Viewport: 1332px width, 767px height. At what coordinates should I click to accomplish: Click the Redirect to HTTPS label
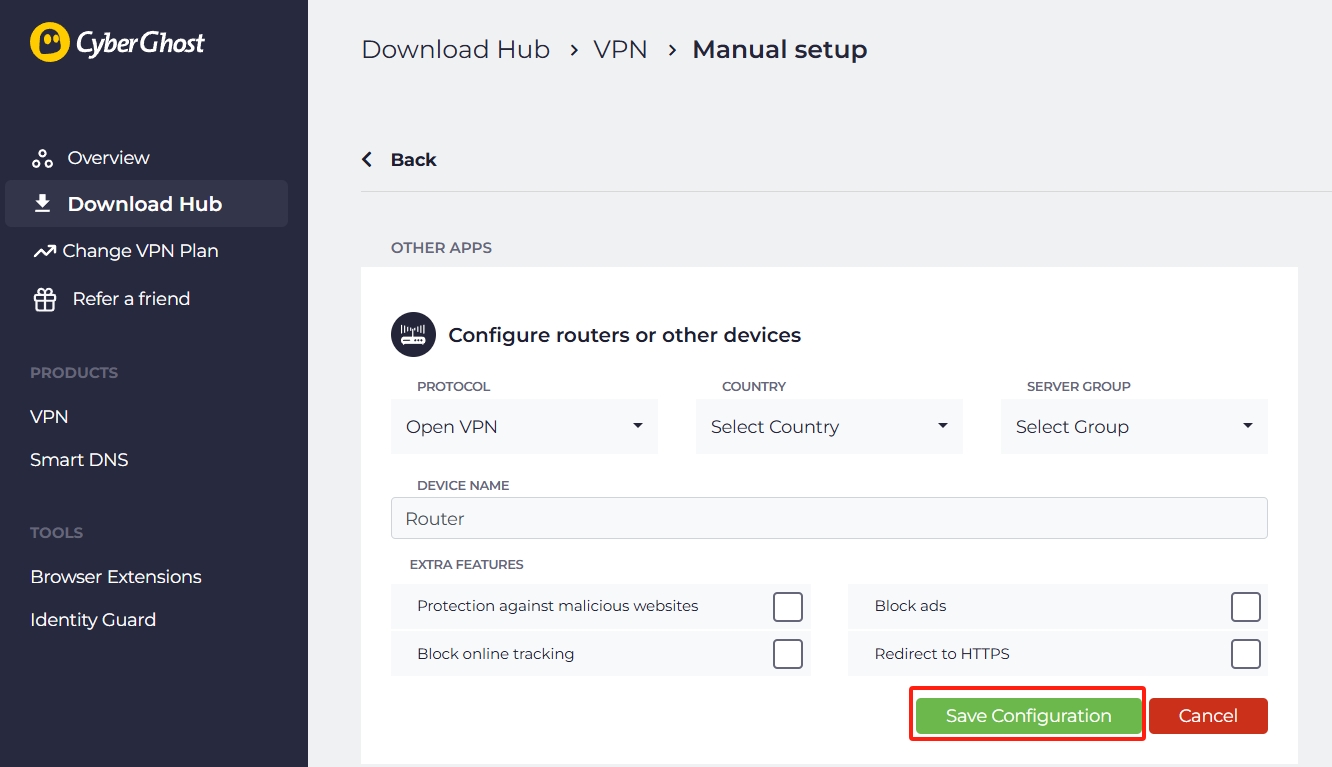pos(942,654)
